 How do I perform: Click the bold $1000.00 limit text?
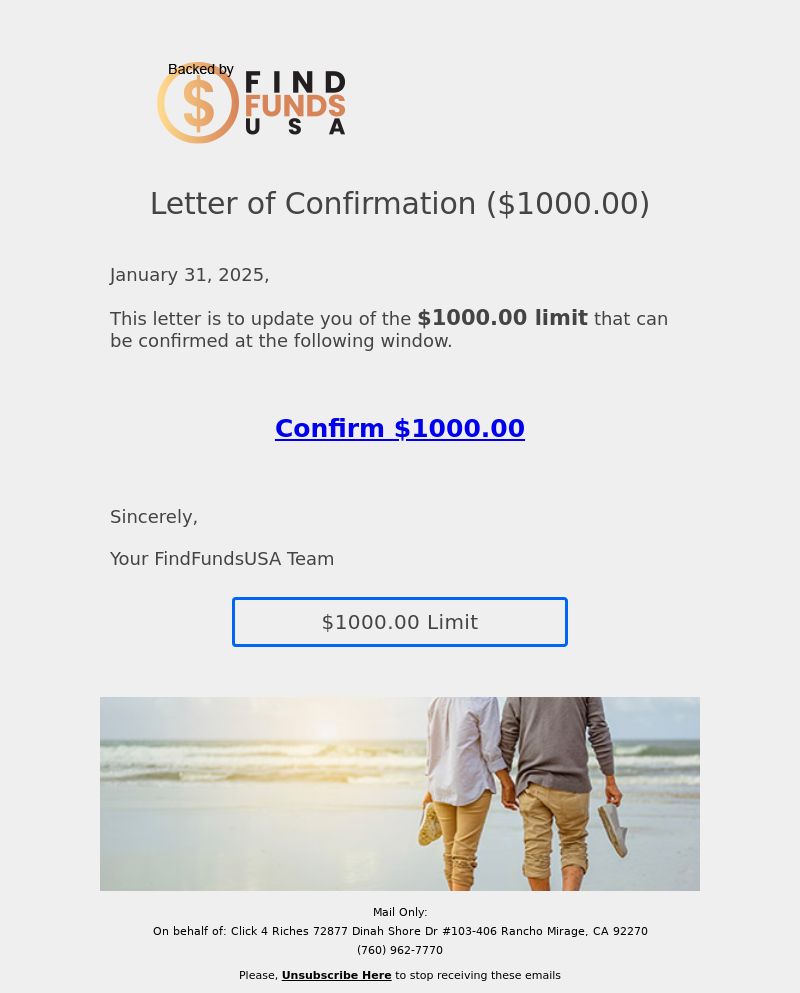point(502,318)
